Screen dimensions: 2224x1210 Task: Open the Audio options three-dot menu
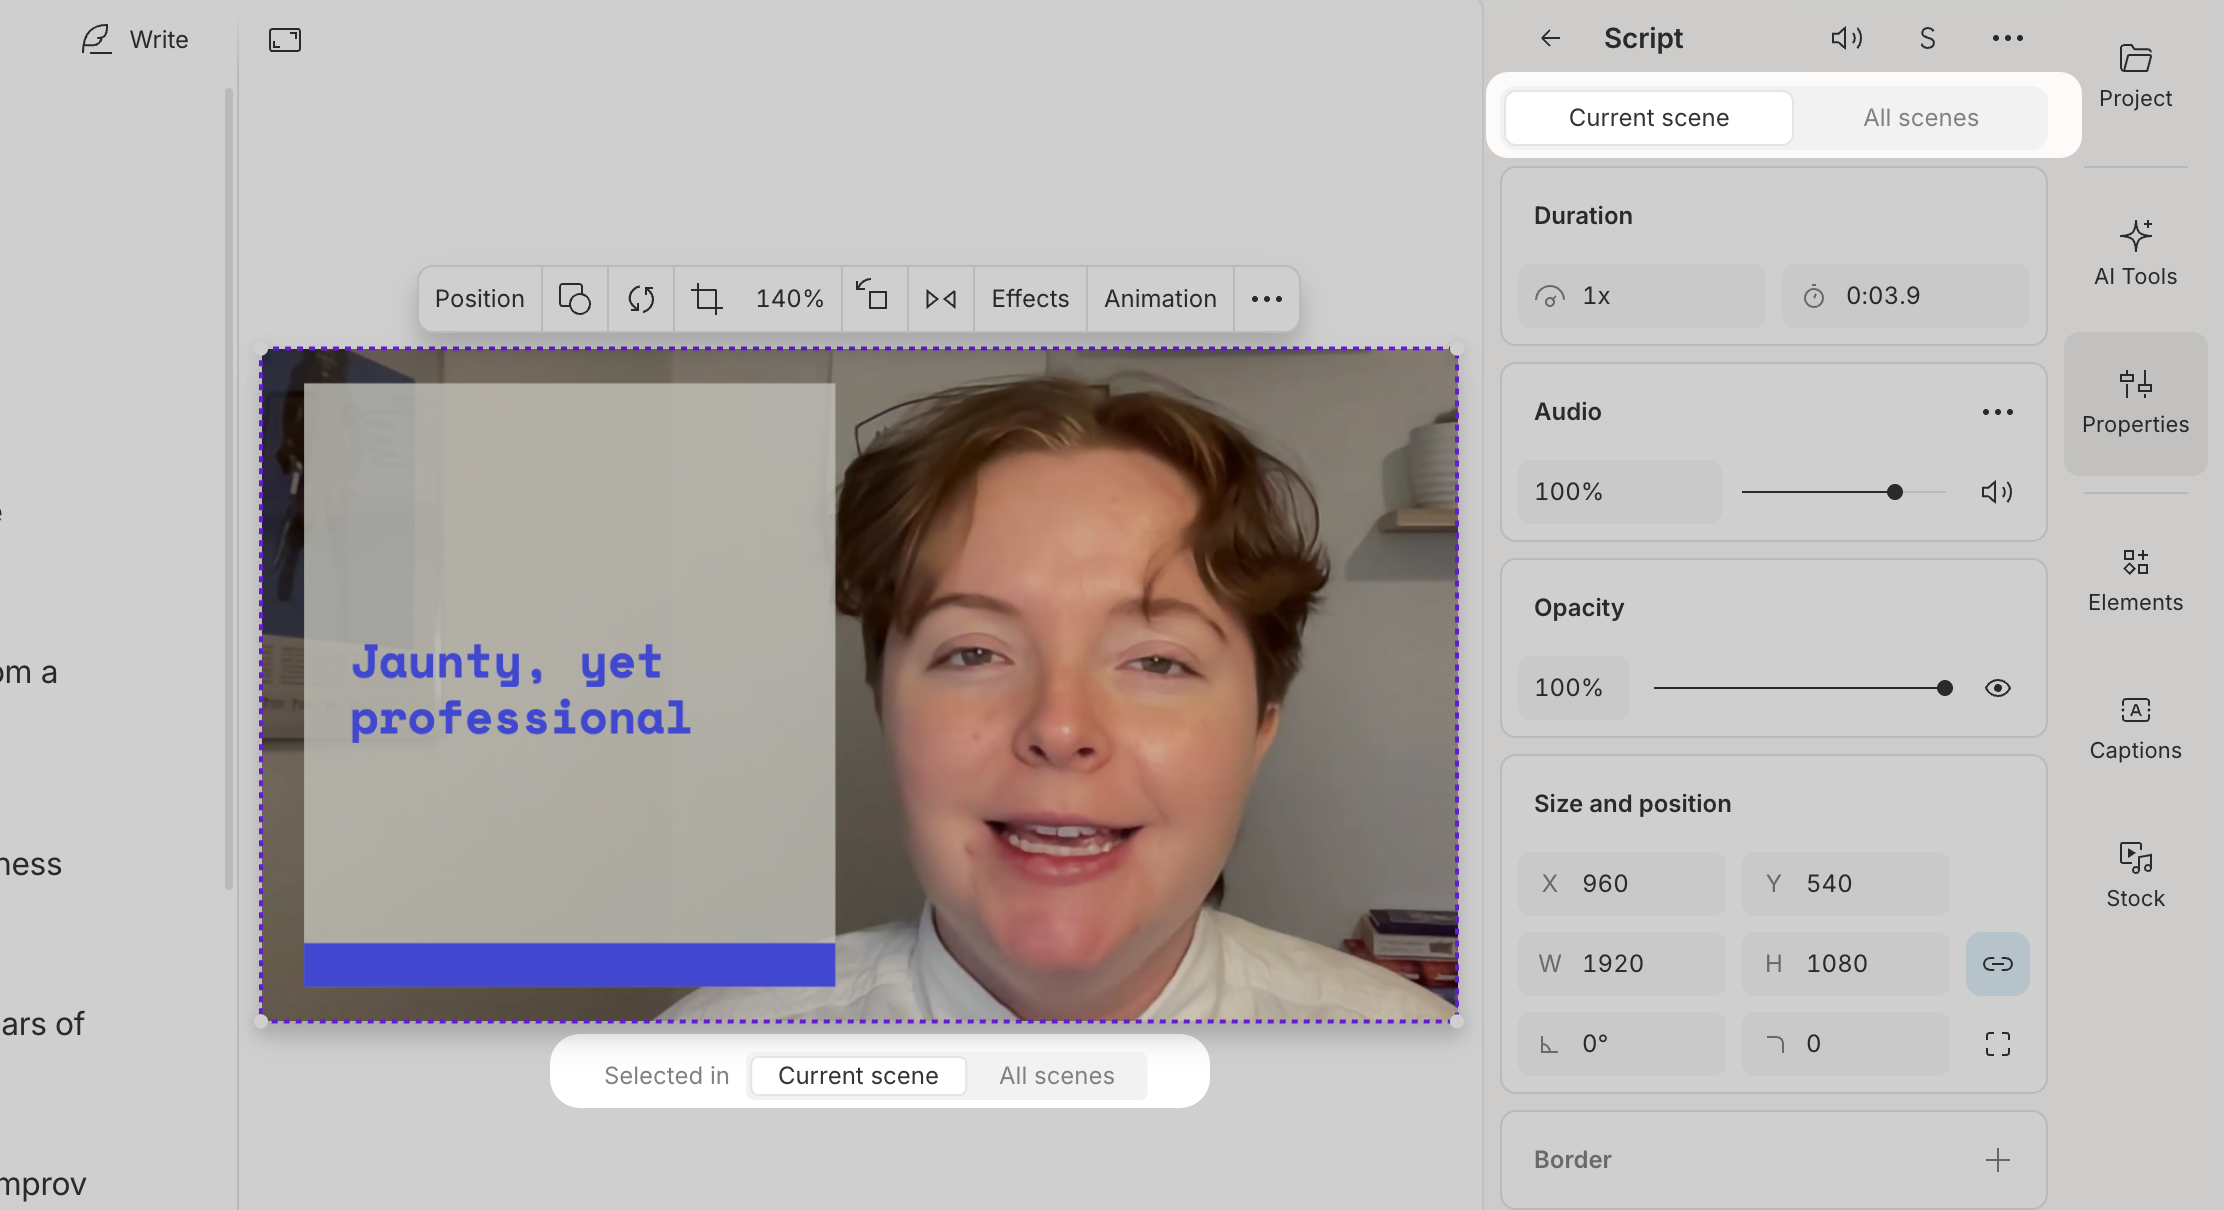tap(1997, 411)
